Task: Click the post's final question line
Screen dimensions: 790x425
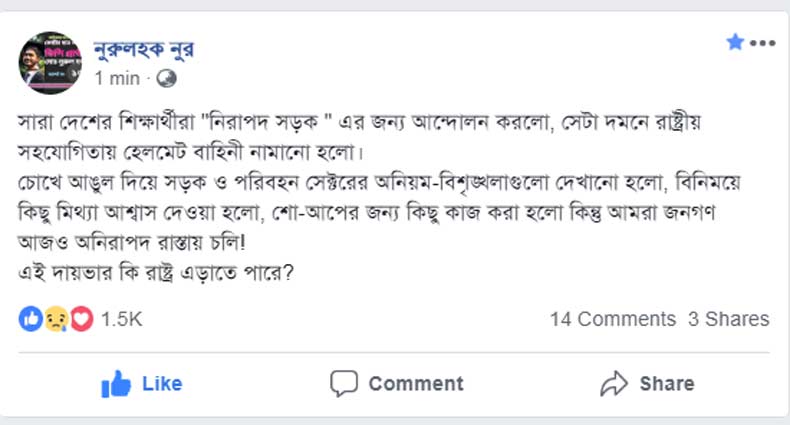Action: point(160,269)
